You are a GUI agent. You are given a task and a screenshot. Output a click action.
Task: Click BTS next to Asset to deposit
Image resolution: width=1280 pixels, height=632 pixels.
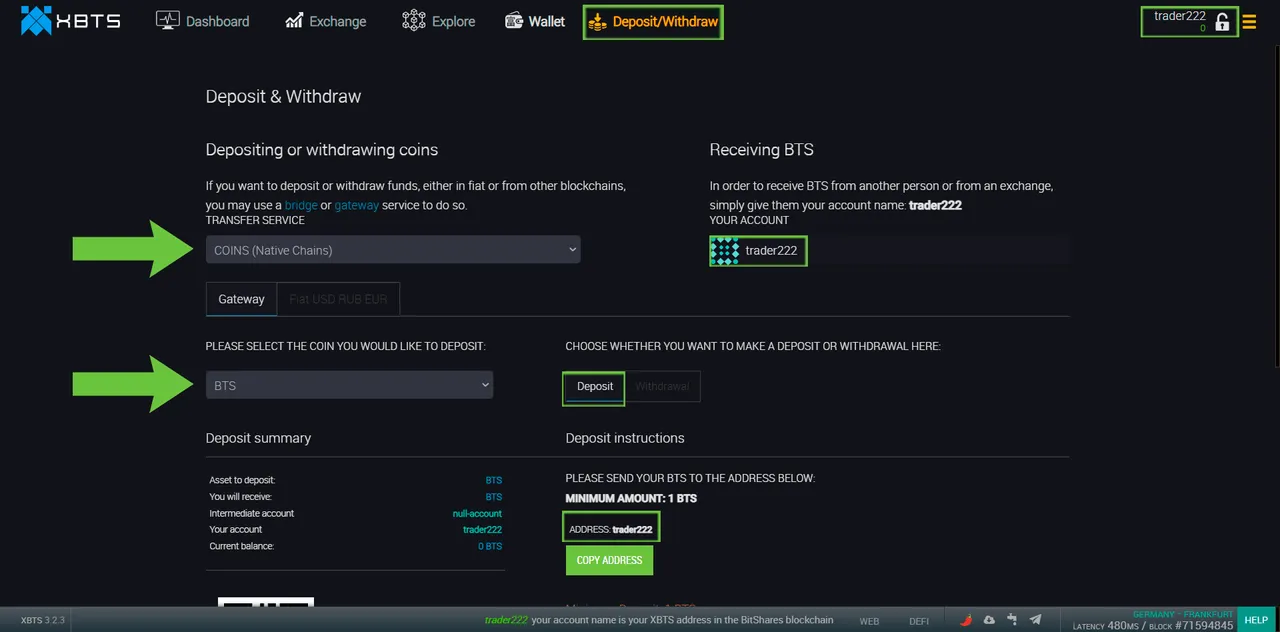[494, 480]
